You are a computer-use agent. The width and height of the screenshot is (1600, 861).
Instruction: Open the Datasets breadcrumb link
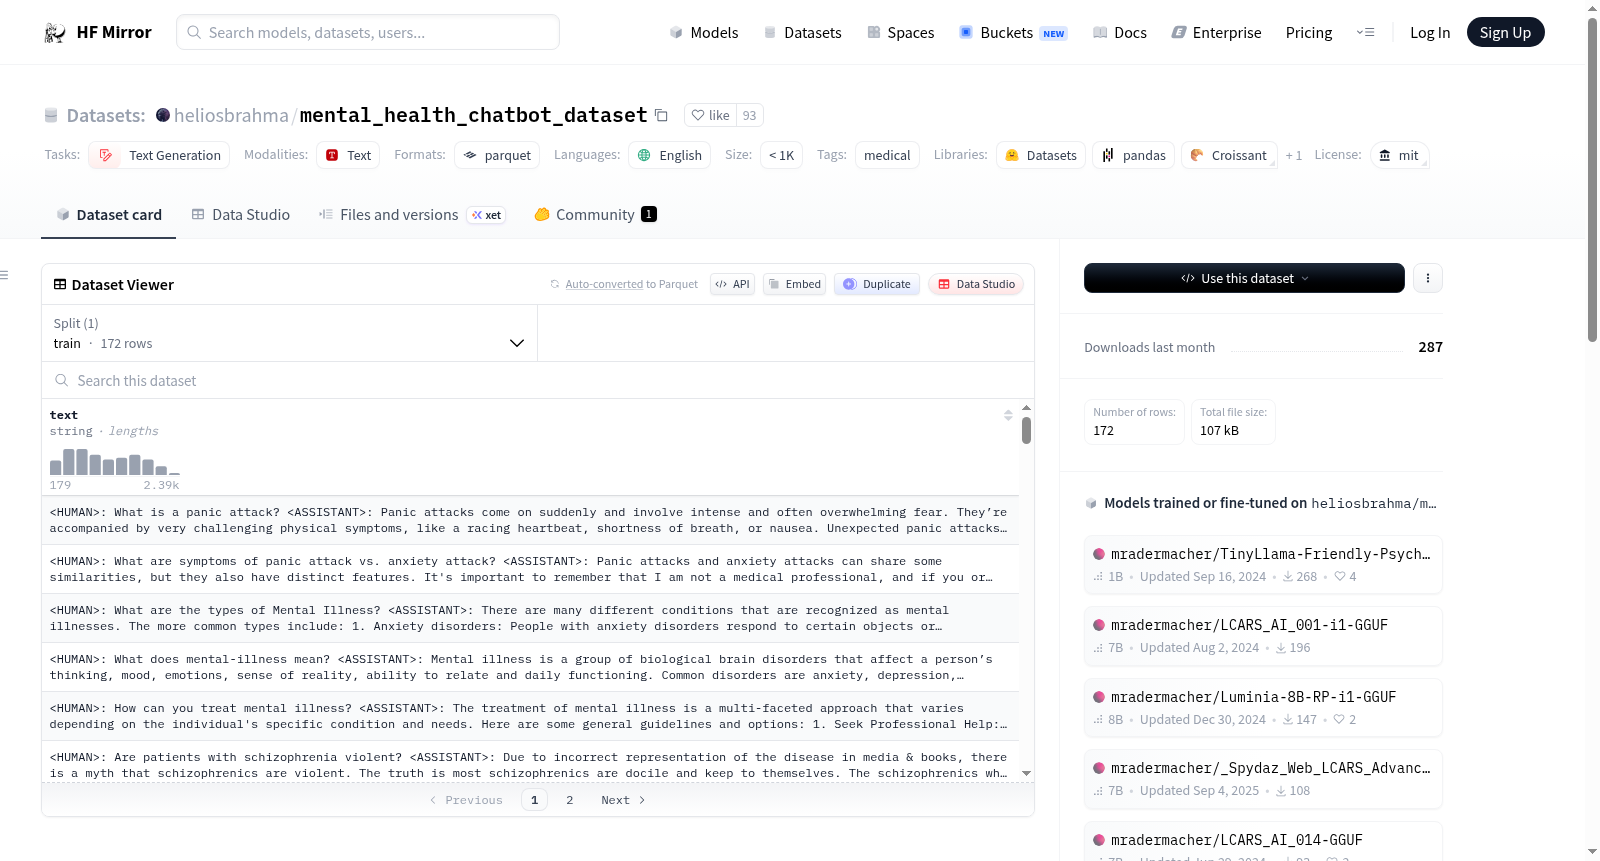pos(105,115)
